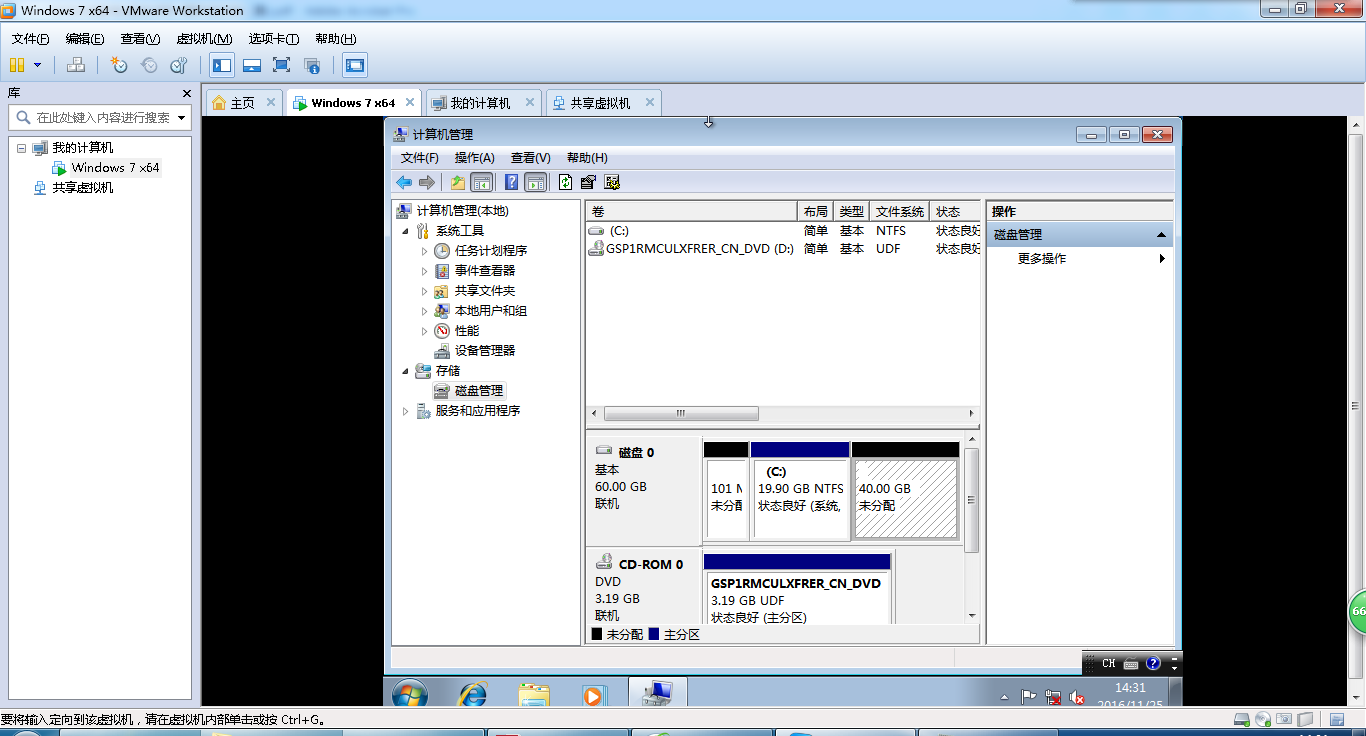This screenshot has width=1366, height=736.
Task: Select 设备管理器 in the tree
Action: 485,351
